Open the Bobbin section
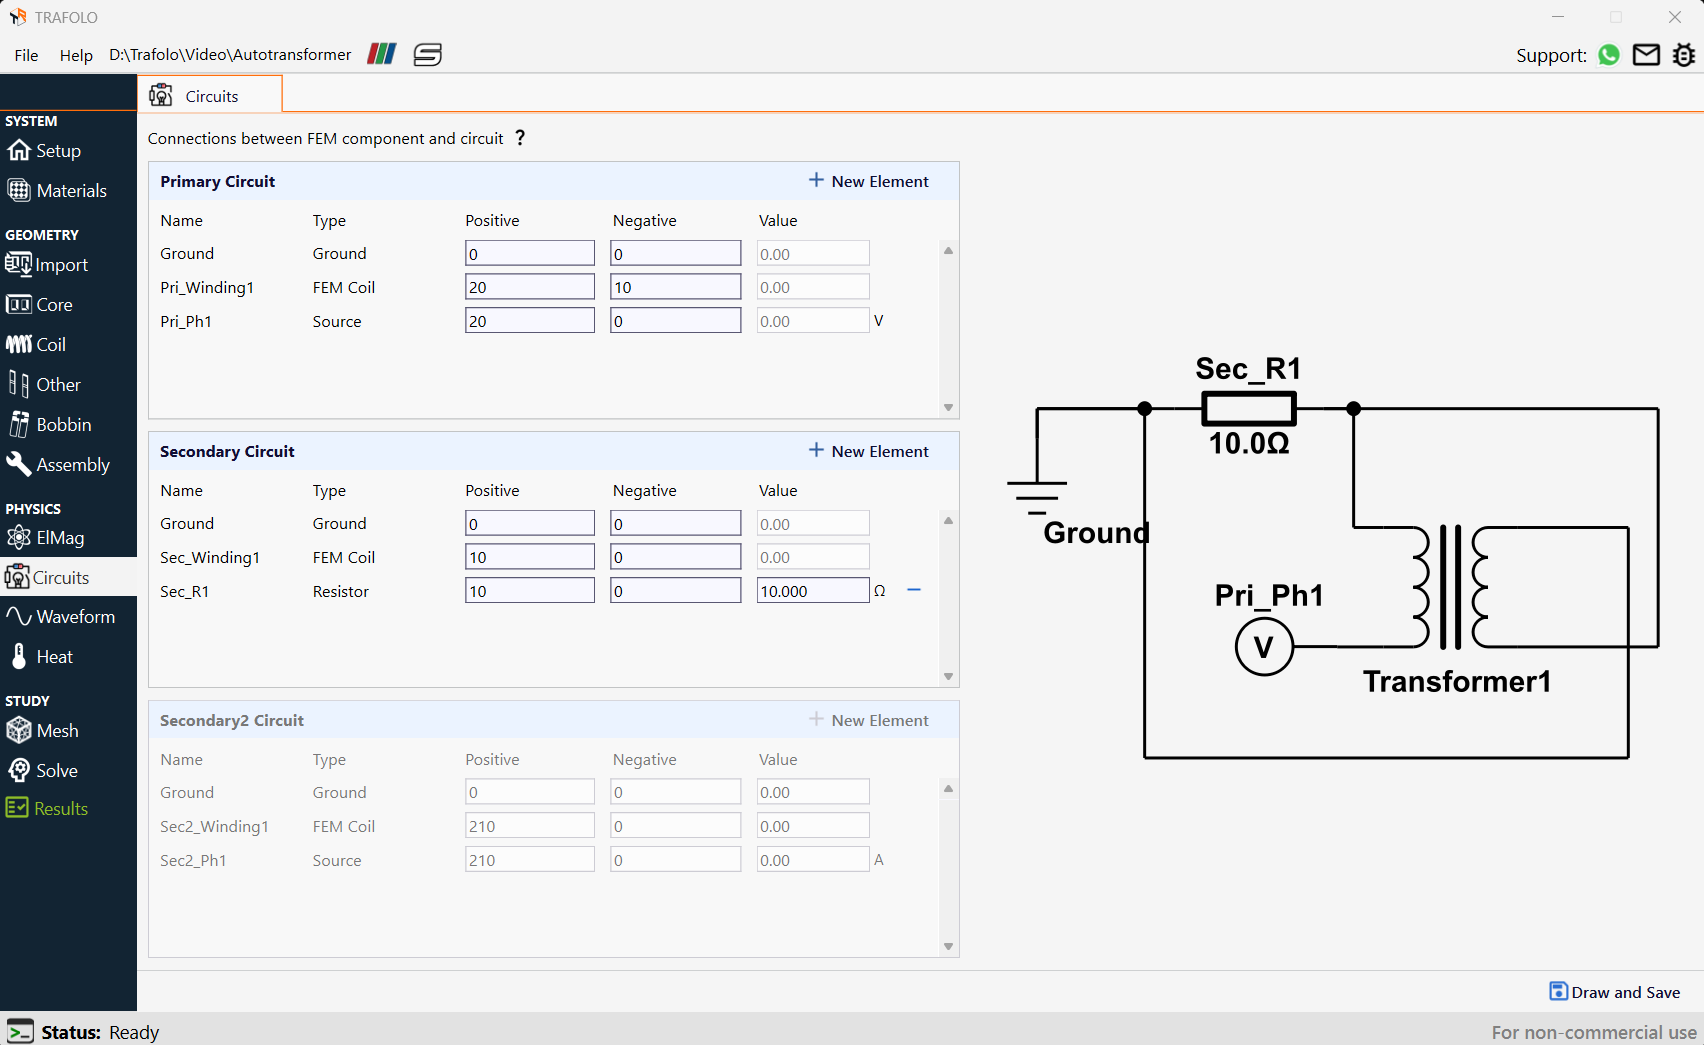The image size is (1704, 1045). click(49, 424)
